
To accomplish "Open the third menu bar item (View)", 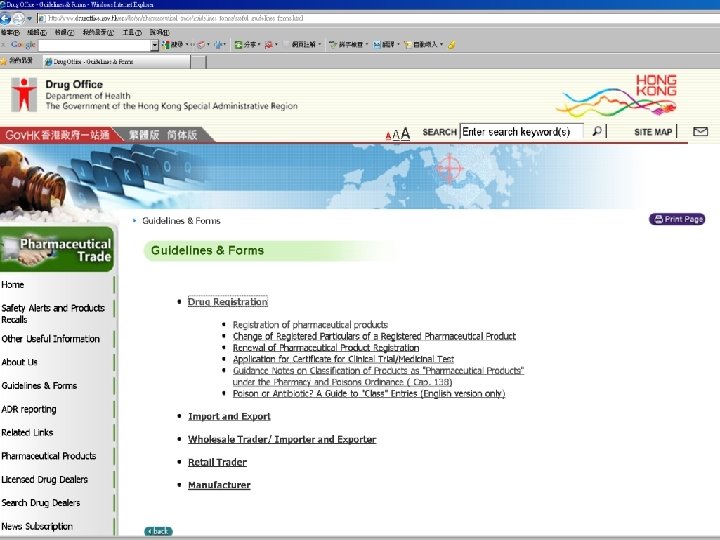I will point(64,32).
